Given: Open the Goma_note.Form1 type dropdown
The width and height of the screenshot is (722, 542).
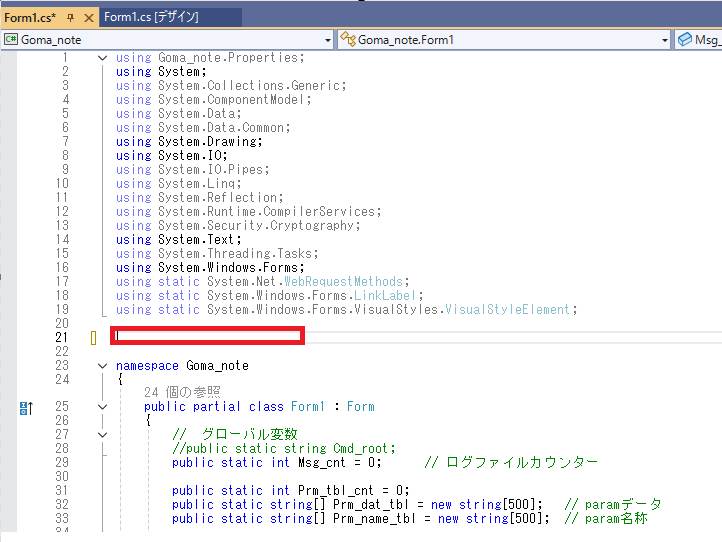Looking at the screenshot, I should (x=664, y=40).
